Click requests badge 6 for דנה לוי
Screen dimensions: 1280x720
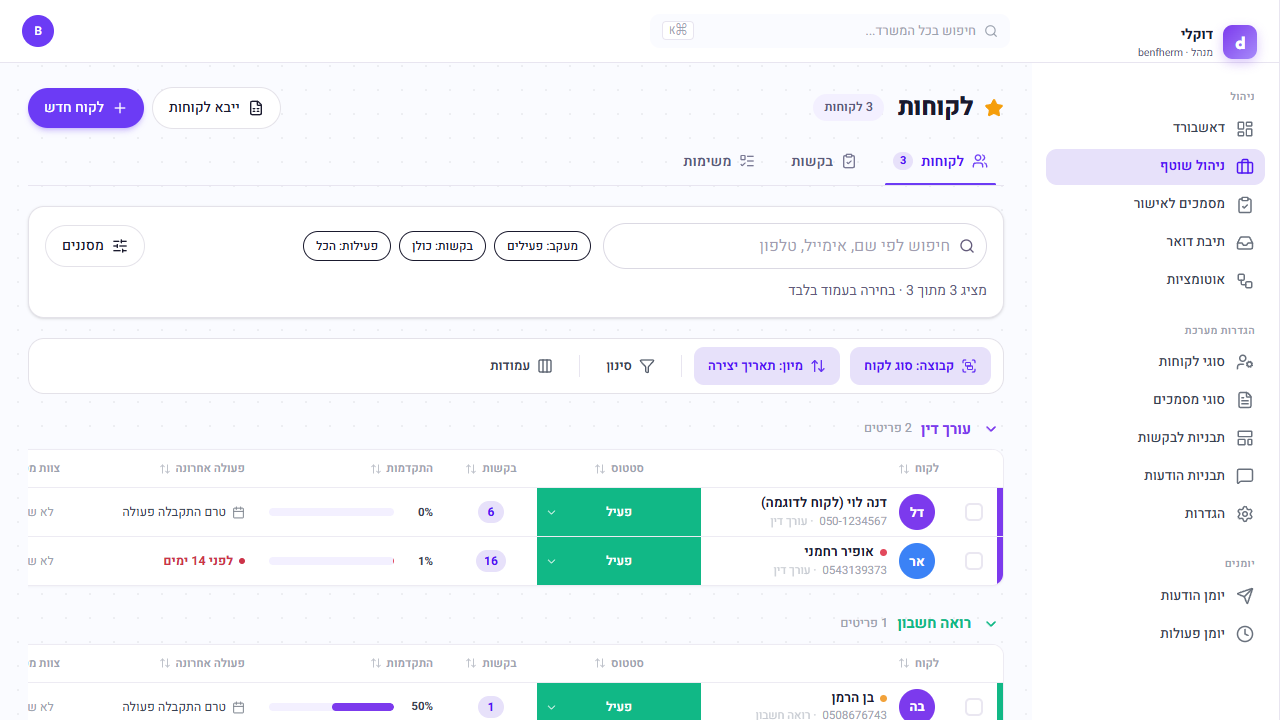[491, 512]
